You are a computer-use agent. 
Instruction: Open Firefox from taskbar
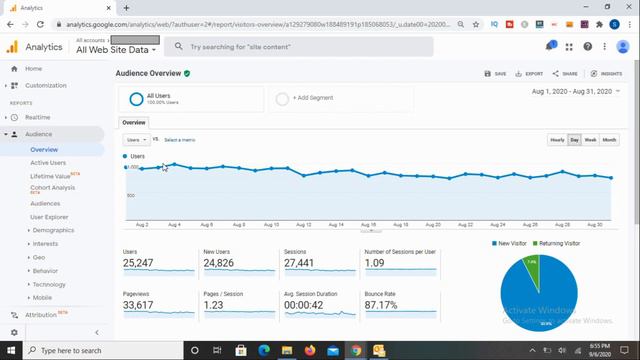[x=310, y=350]
